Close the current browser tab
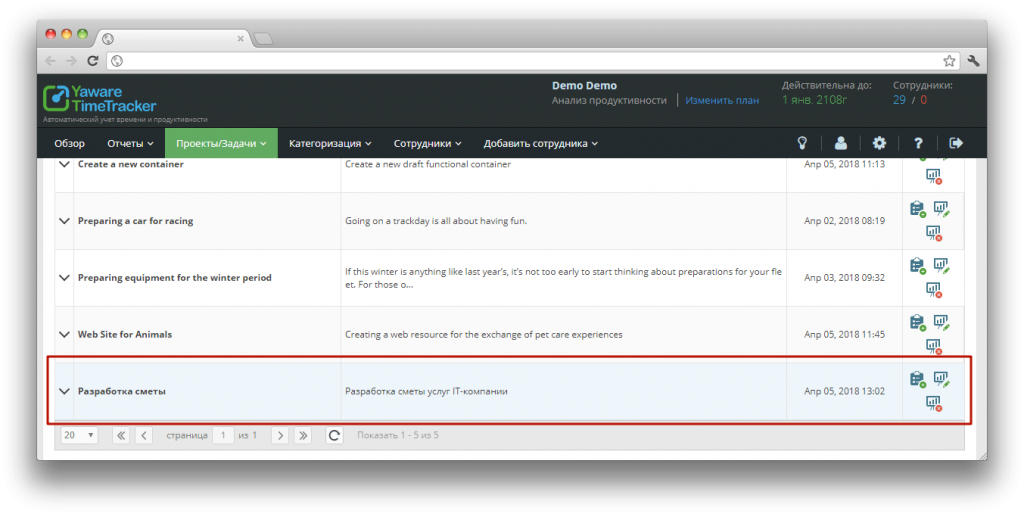Viewport: 1024px width, 514px height. click(240, 39)
